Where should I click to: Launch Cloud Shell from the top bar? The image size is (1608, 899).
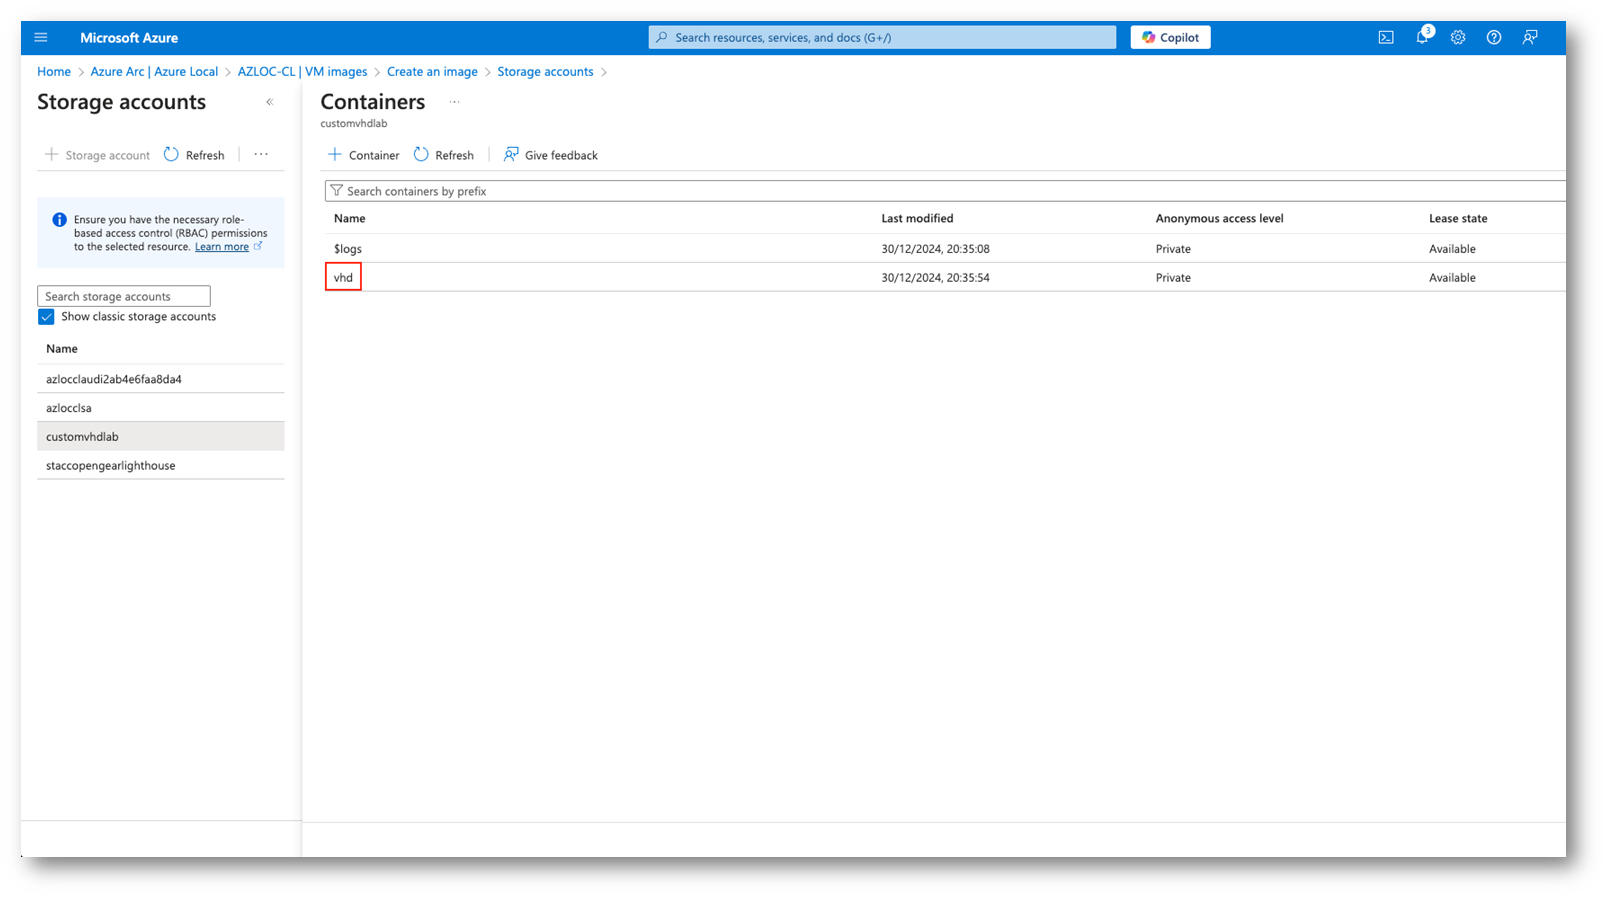click(1386, 38)
